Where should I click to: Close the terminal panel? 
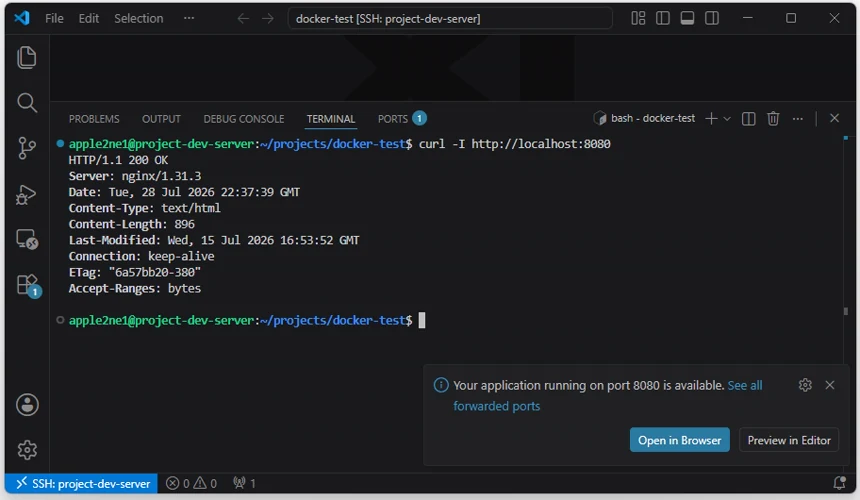click(x=834, y=118)
